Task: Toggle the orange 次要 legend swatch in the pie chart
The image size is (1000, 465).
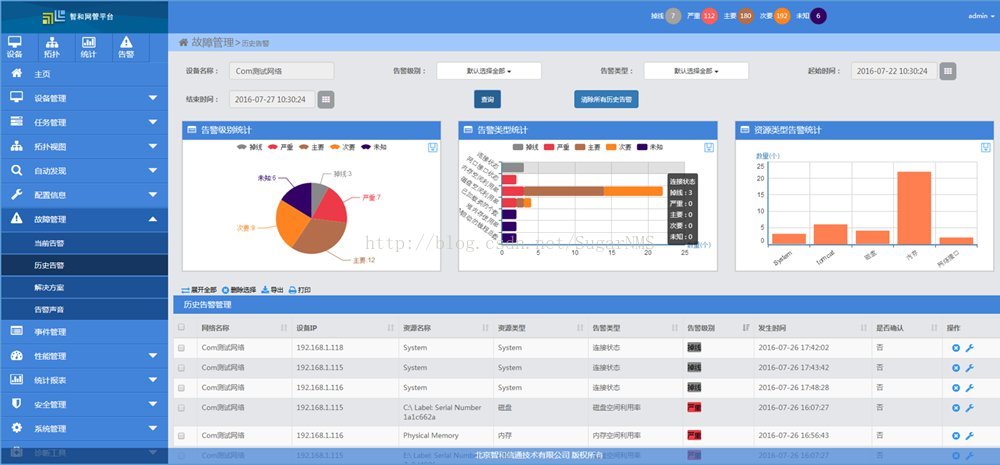Action: 335,147
